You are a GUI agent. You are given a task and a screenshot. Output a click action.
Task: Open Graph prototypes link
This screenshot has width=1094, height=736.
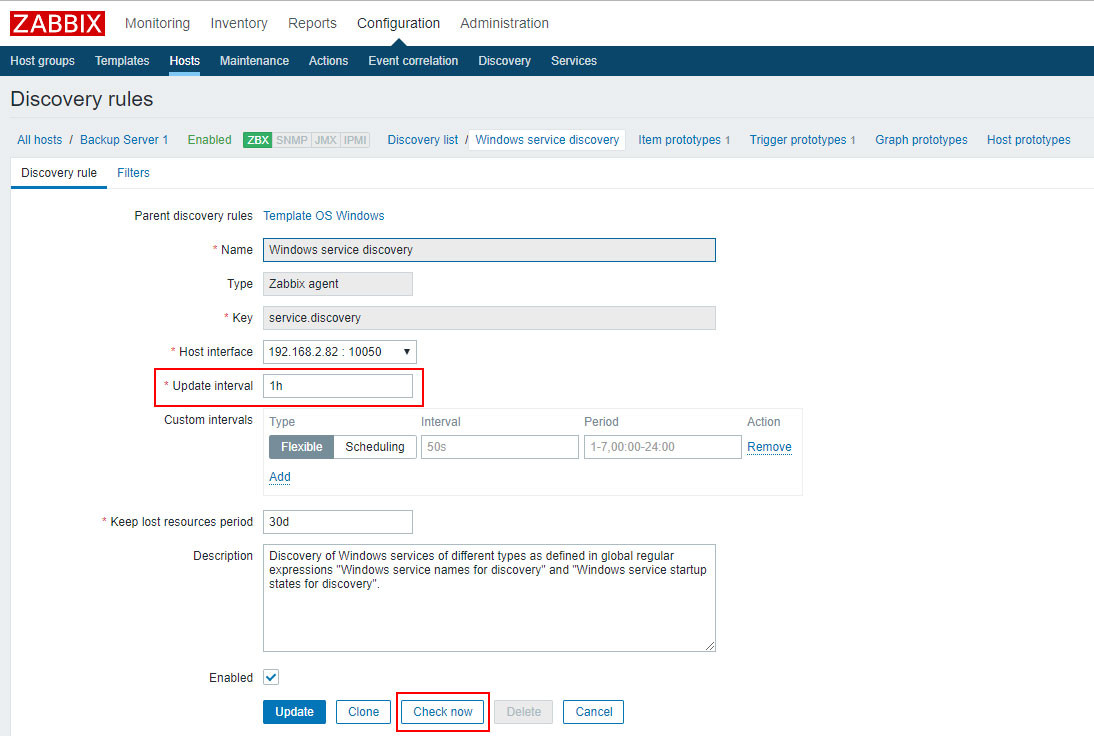921,140
